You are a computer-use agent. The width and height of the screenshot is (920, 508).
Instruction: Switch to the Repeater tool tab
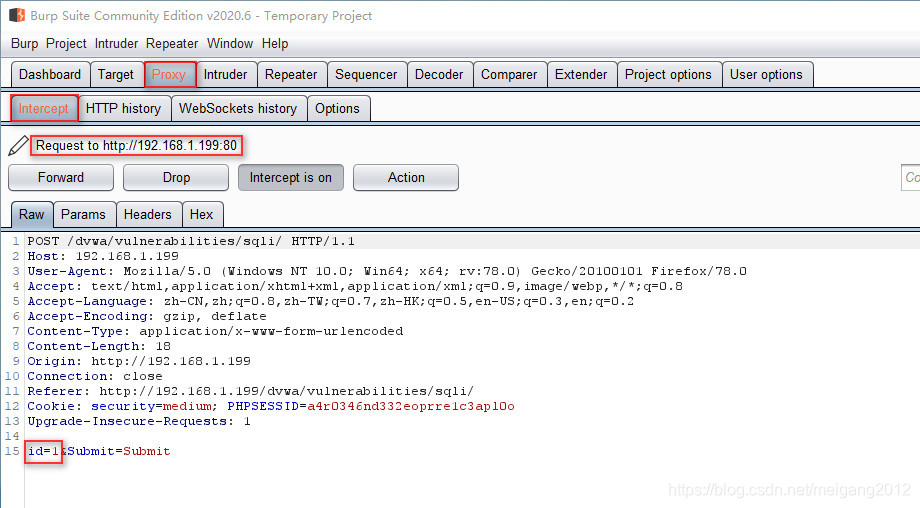pyautogui.click(x=292, y=74)
